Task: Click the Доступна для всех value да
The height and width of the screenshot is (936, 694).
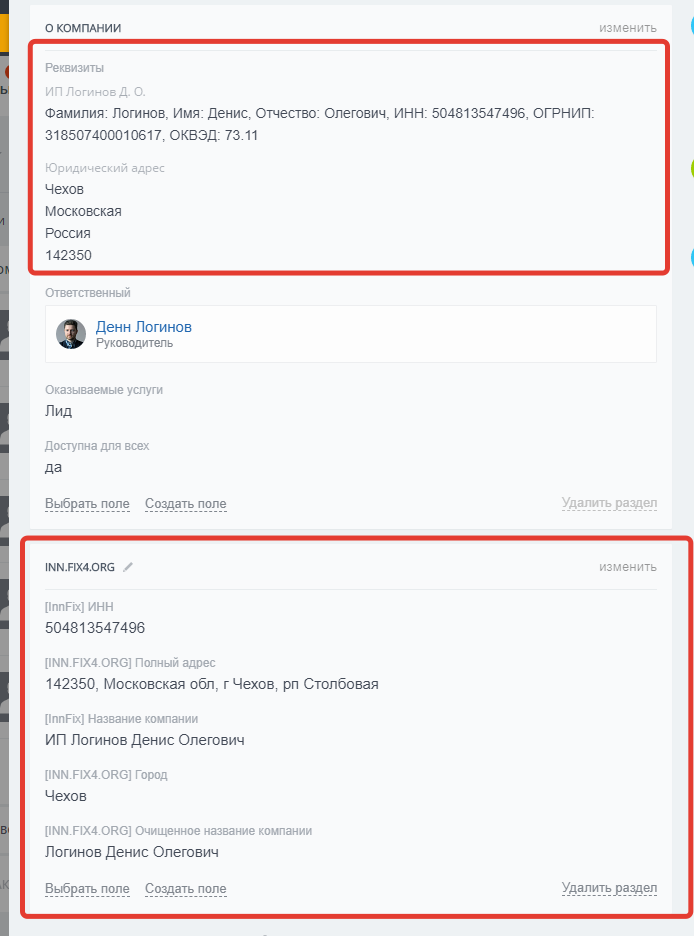Action: click(53, 467)
